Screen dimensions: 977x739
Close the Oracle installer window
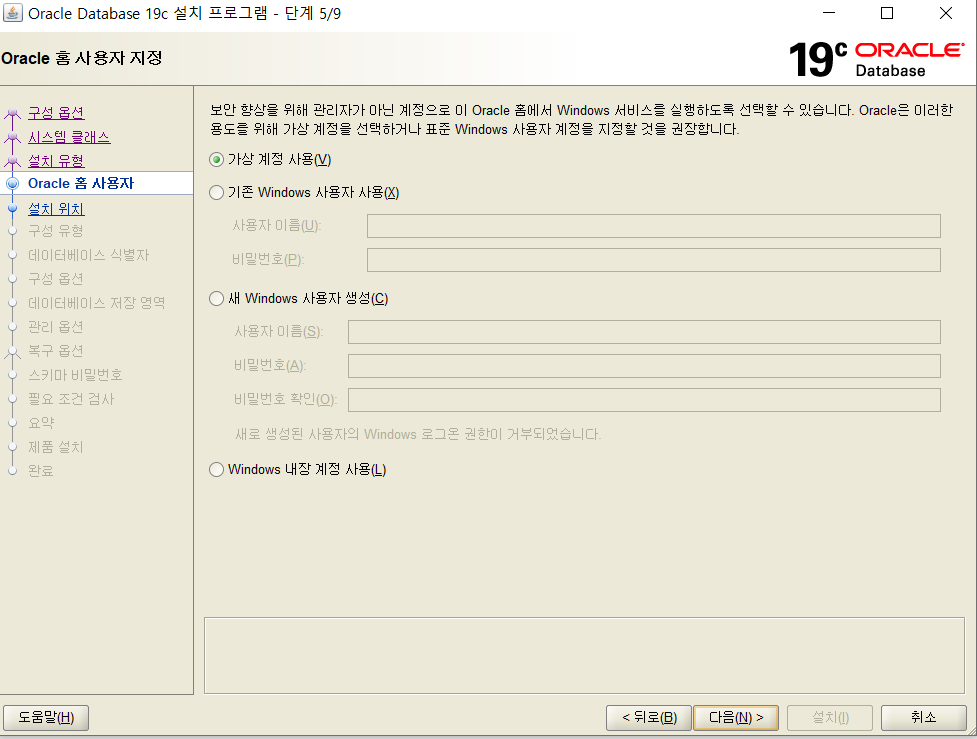[x=946, y=13]
